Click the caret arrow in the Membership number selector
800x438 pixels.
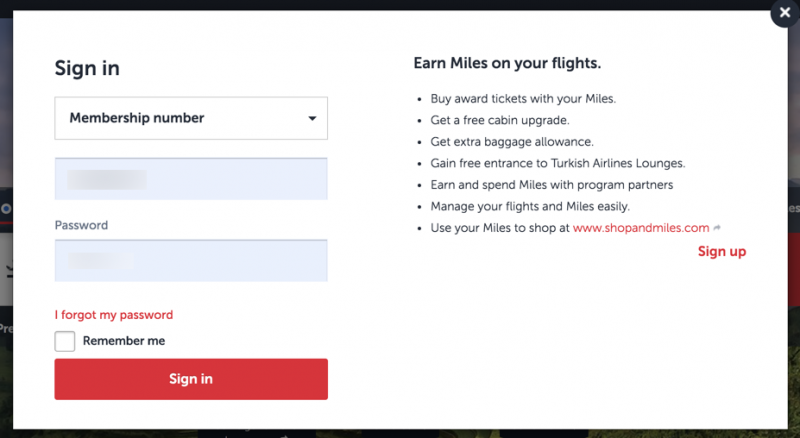click(312, 118)
